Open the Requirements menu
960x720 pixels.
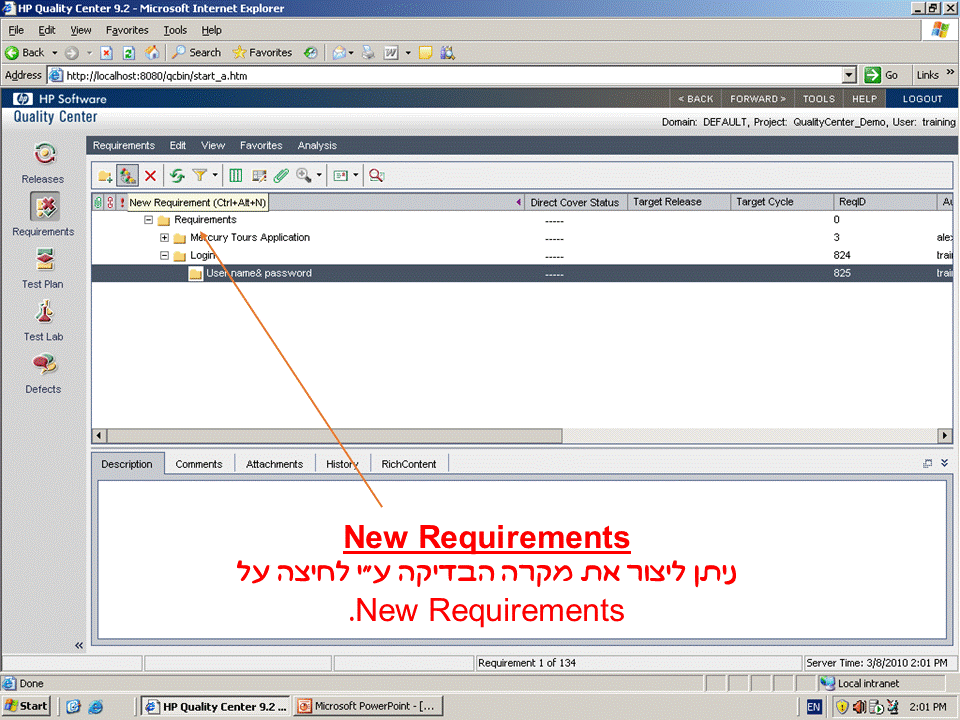pyautogui.click(x=124, y=145)
